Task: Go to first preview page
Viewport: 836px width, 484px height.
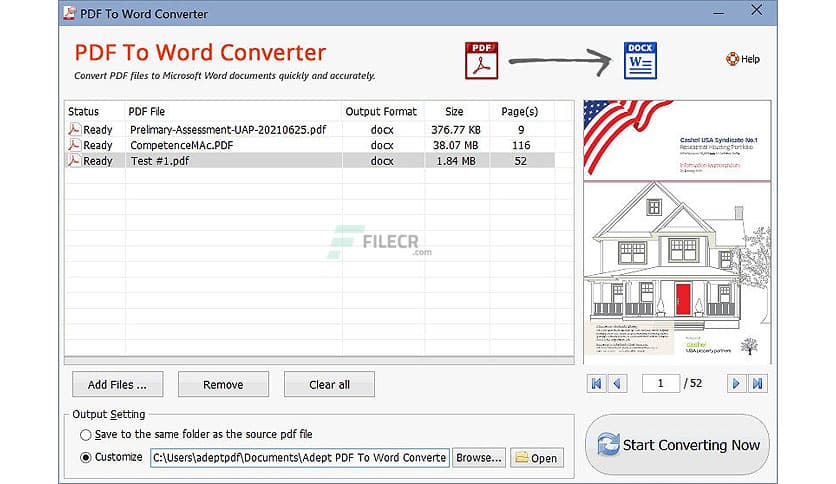Action: [596, 383]
